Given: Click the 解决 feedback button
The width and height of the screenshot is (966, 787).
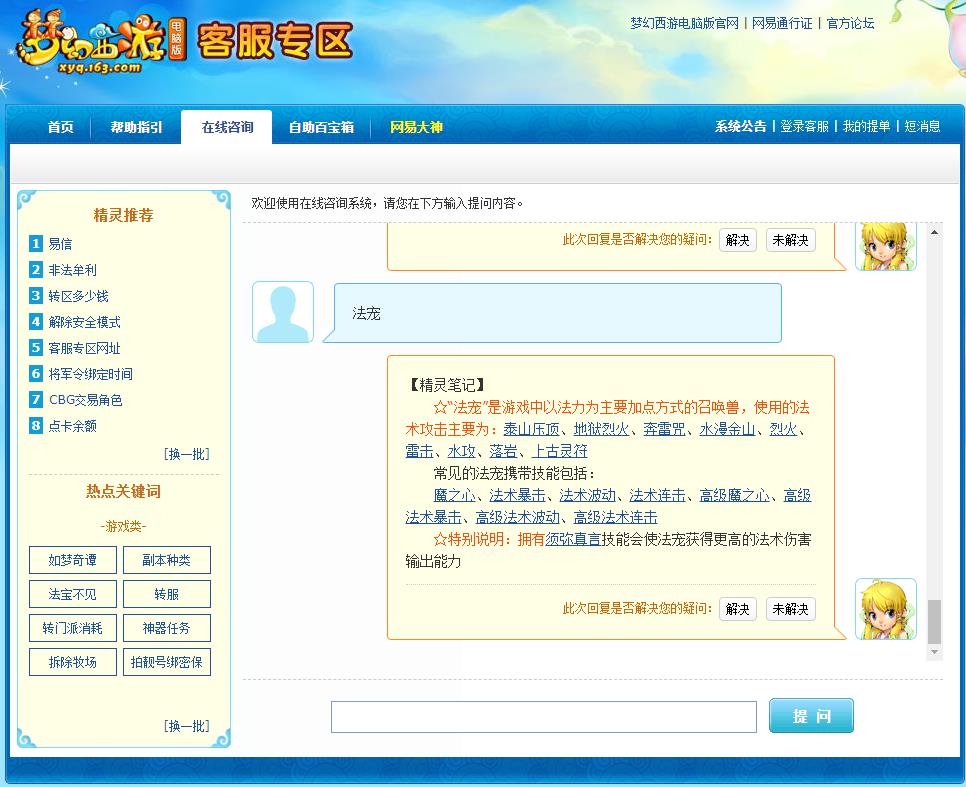Looking at the screenshot, I should 737,608.
